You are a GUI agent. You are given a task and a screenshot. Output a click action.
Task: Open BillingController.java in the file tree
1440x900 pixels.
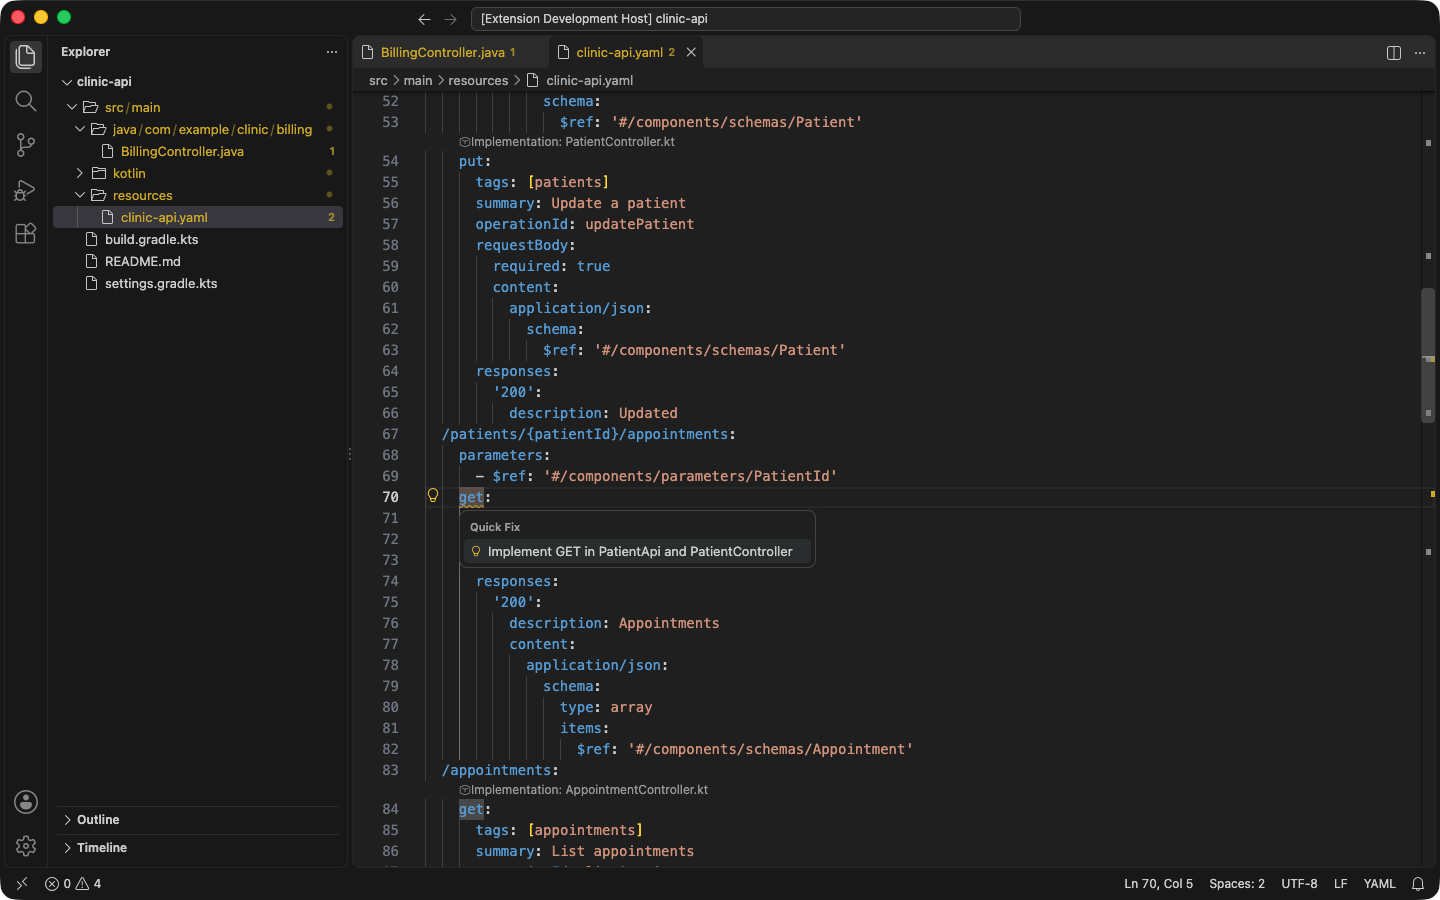(198, 151)
